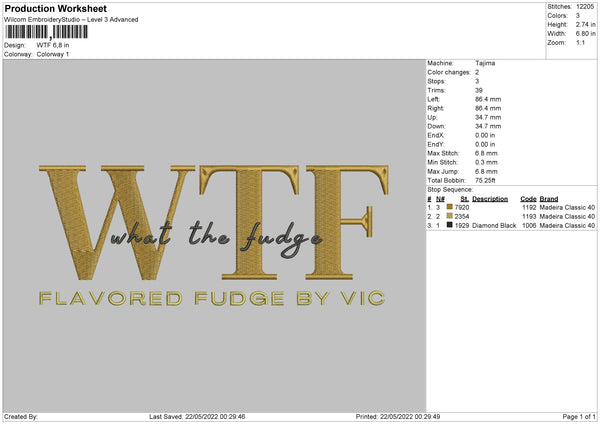
Task: Click the Colors value 3 at top right
Action: [578, 16]
